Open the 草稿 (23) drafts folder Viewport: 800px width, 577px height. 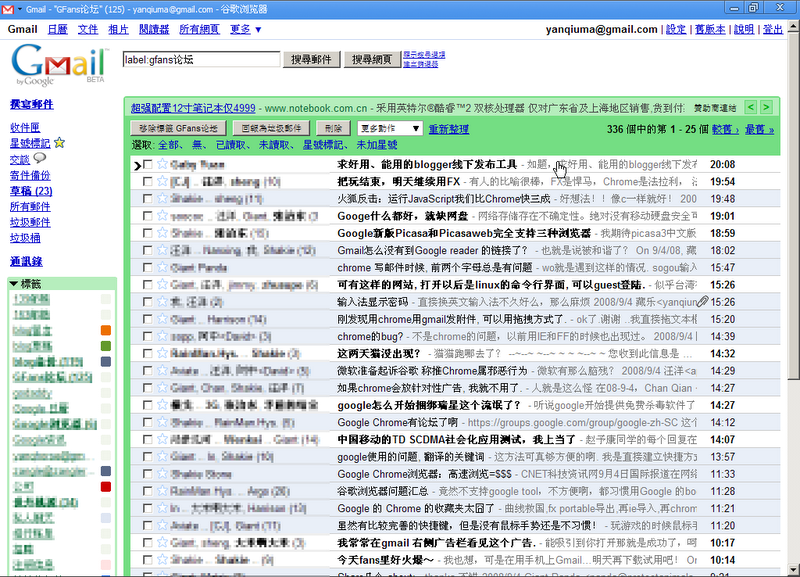[31, 191]
